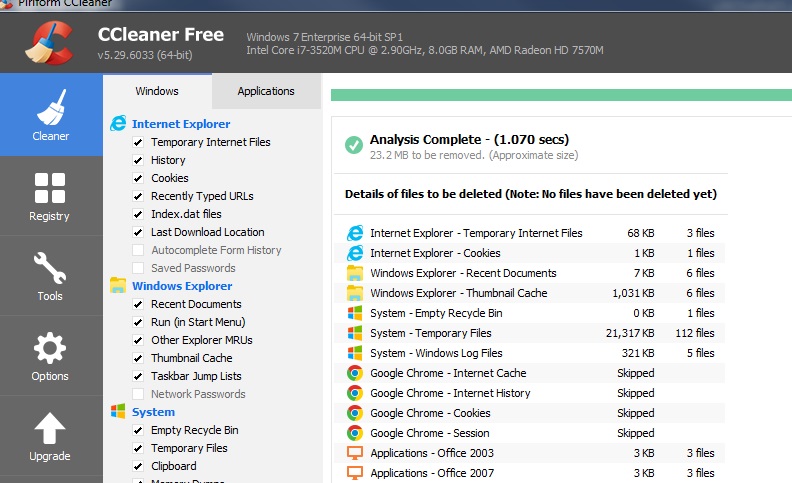
Task: Toggle Empty Recycle Bin checkbox
Action: pyautogui.click(x=138, y=430)
